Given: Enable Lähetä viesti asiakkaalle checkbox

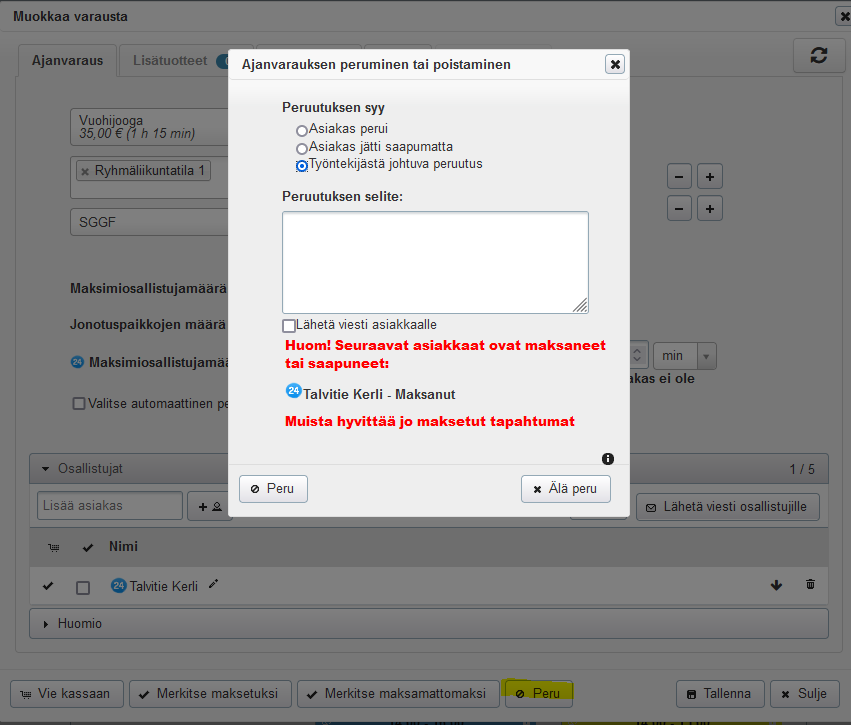Looking at the screenshot, I should (x=289, y=325).
